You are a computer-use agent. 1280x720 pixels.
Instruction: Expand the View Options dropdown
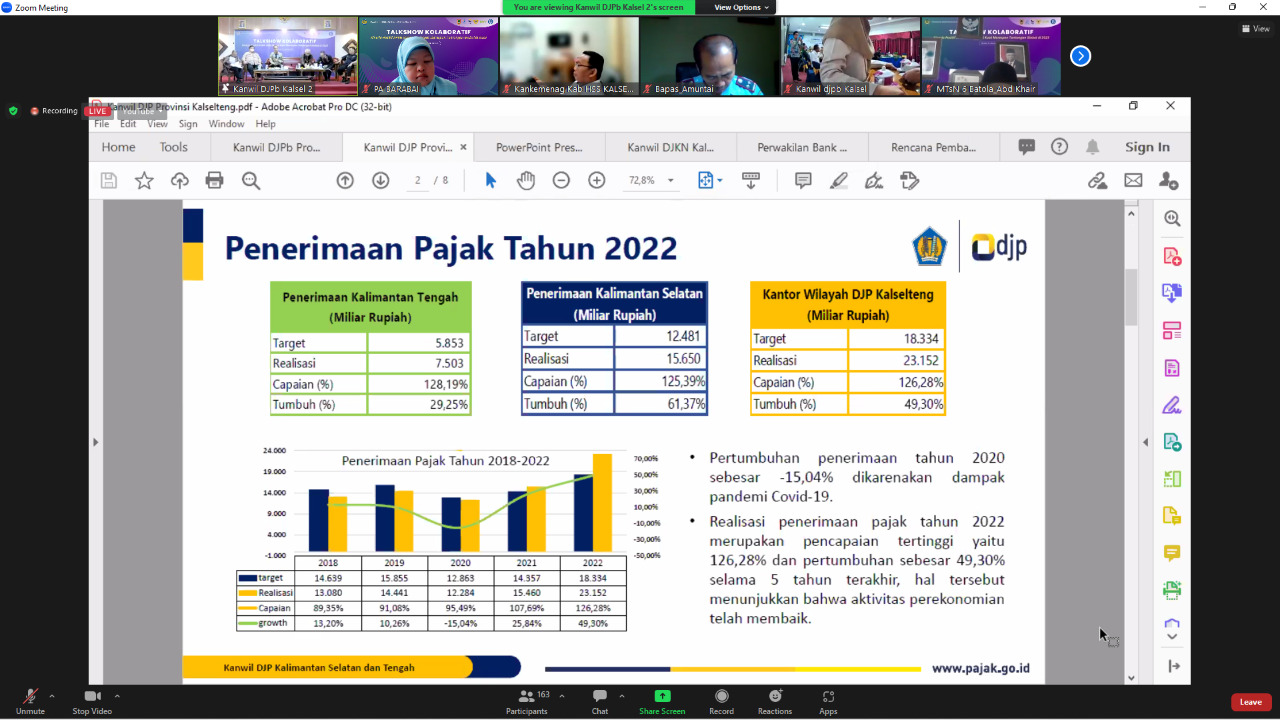point(742,7)
